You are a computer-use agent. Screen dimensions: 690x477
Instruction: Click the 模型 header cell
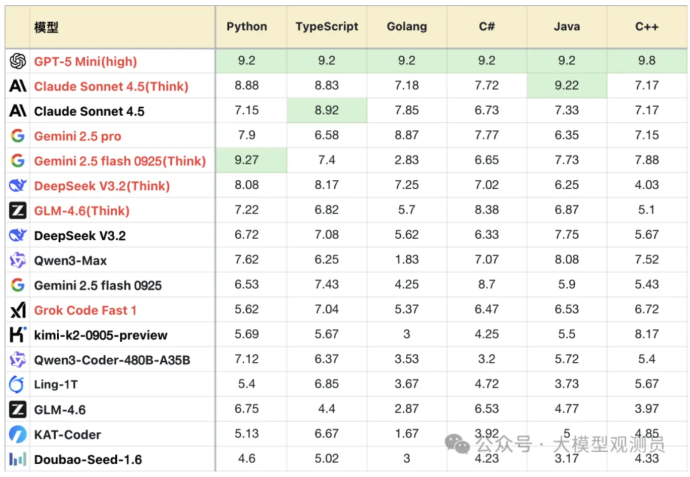tap(46, 27)
